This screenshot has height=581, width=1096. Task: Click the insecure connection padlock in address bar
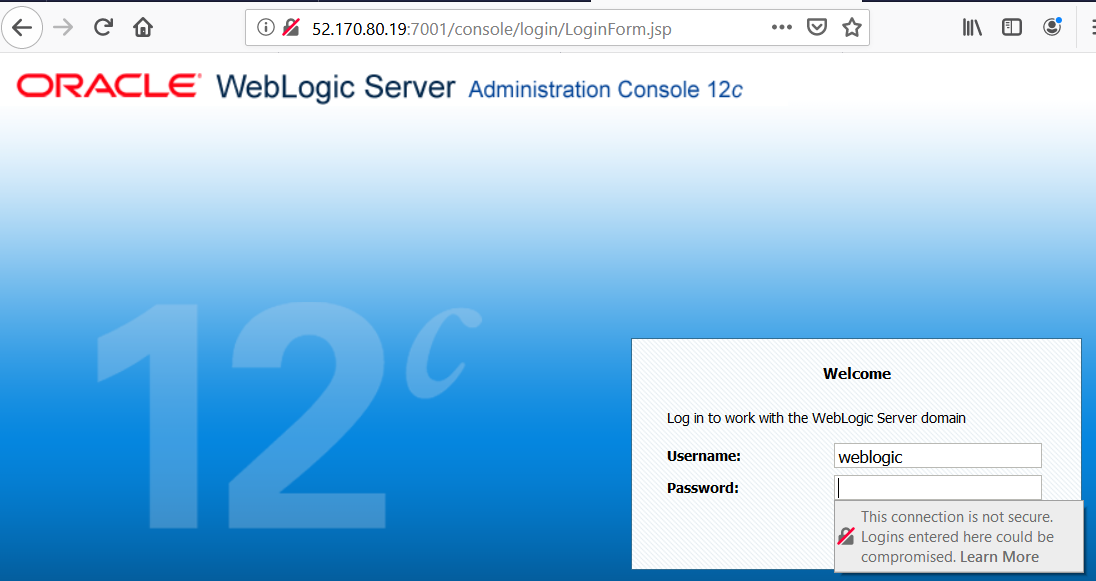291,28
